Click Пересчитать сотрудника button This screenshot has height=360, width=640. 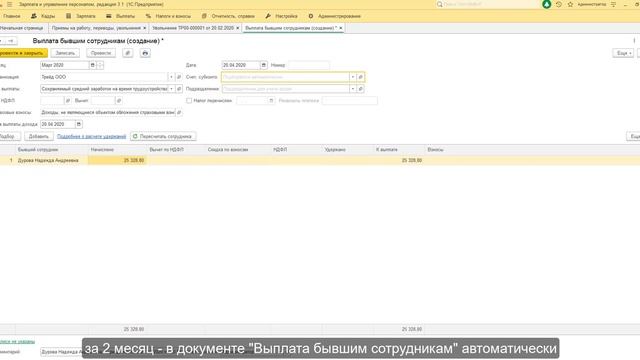[x=163, y=136]
